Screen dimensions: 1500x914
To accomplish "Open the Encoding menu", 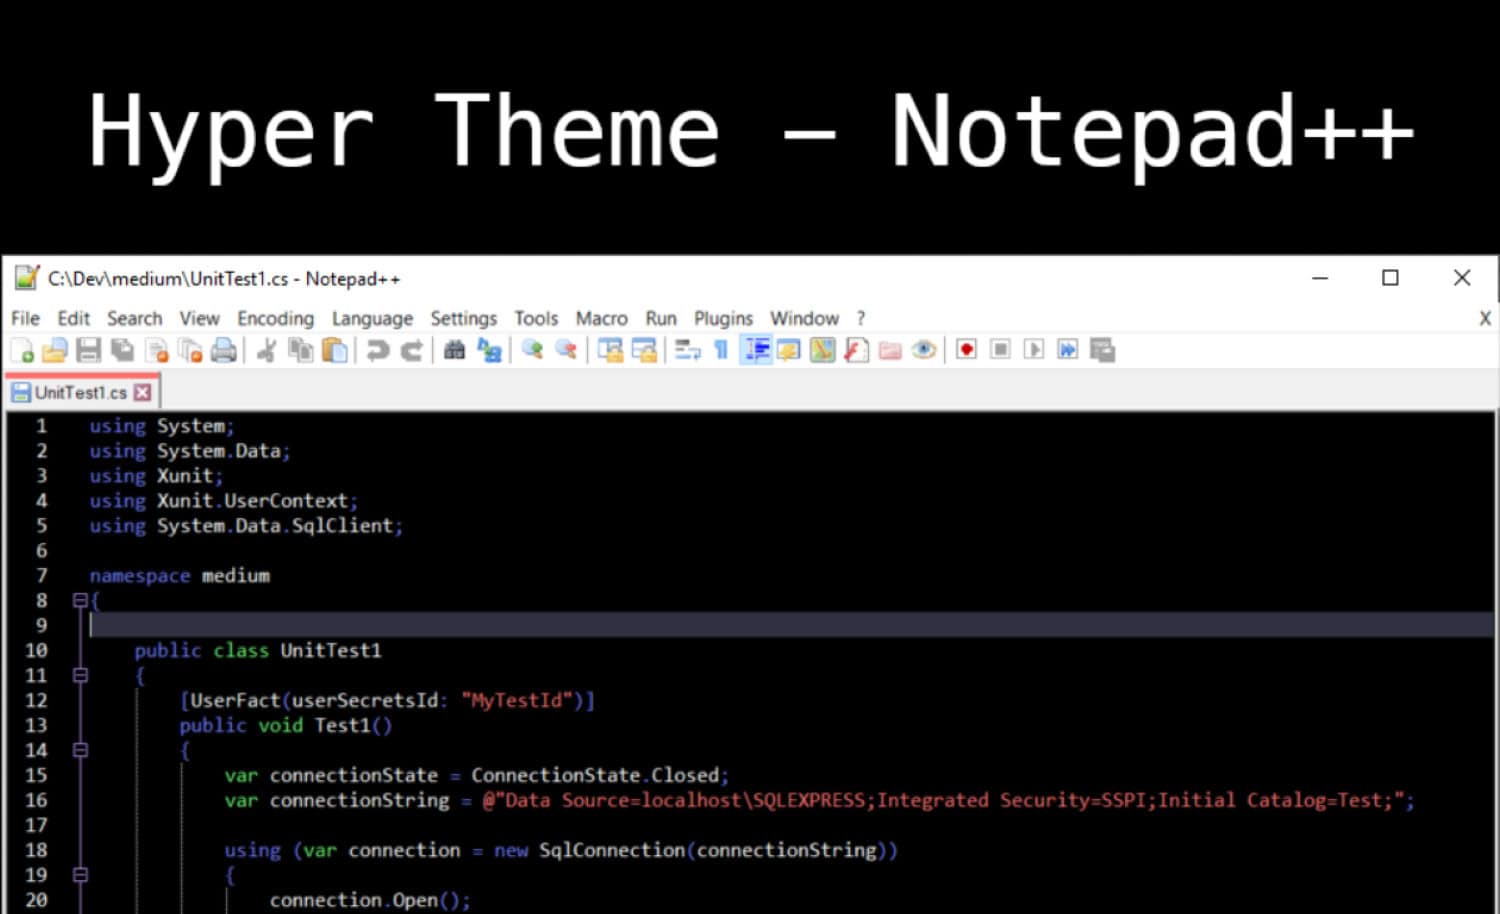I will click(x=275, y=318).
